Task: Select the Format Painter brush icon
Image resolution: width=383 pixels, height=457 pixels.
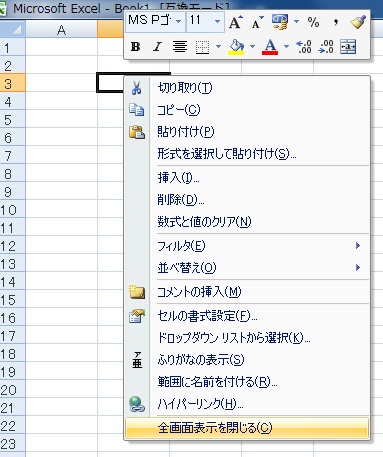Action: [x=358, y=22]
